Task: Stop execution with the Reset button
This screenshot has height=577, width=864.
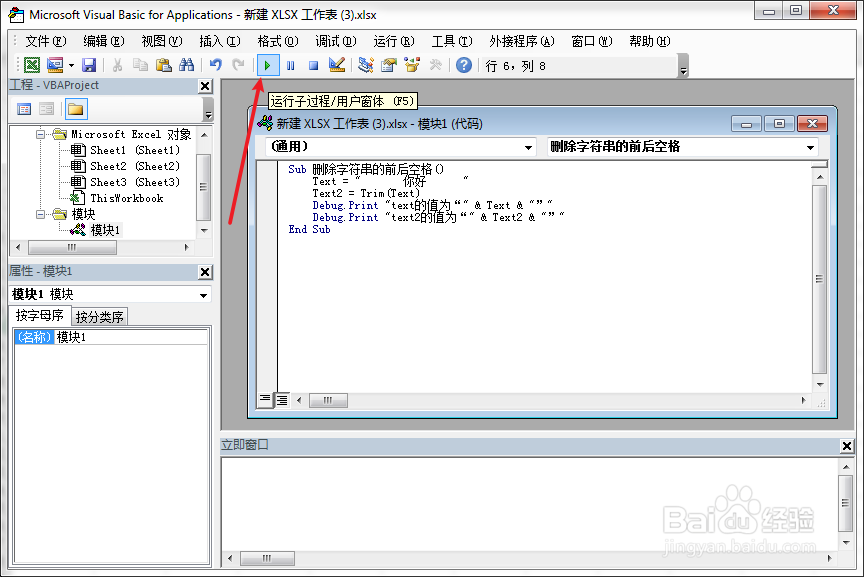Action: pyautogui.click(x=314, y=66)
